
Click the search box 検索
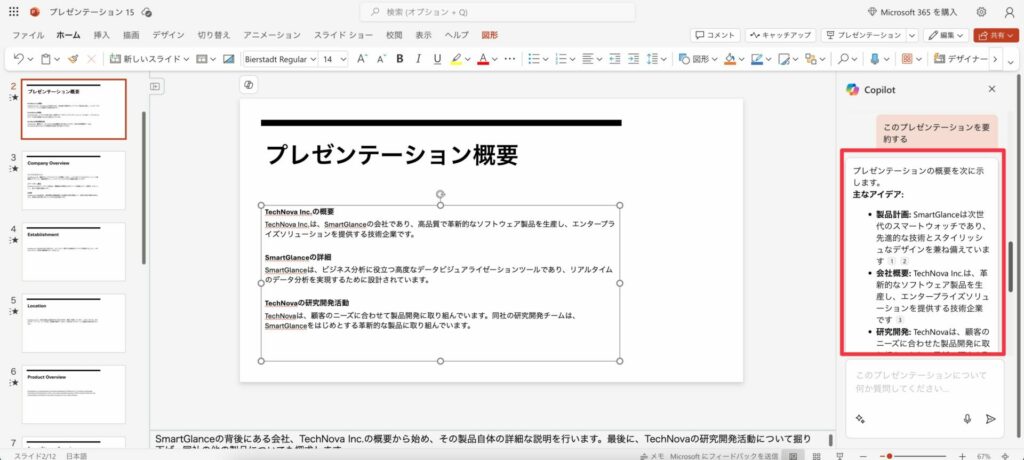click(x=497, y=12)
